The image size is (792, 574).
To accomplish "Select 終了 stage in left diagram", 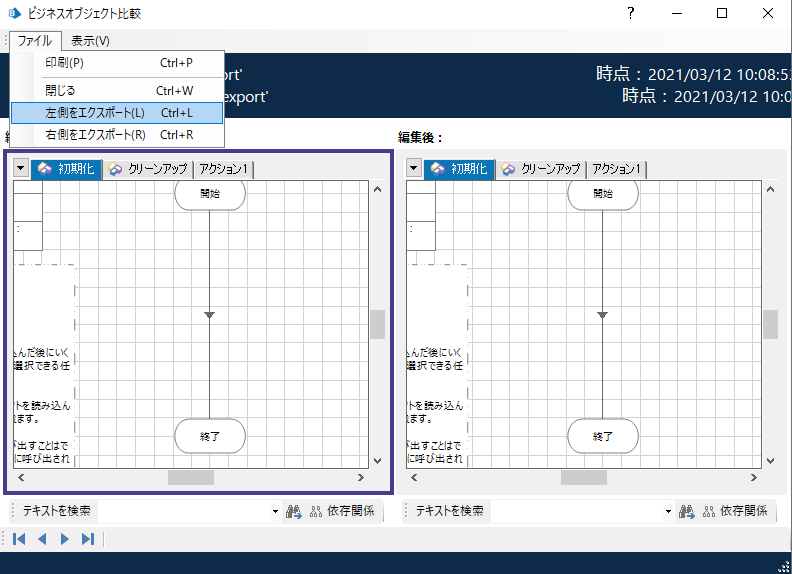I will point(210,436).
